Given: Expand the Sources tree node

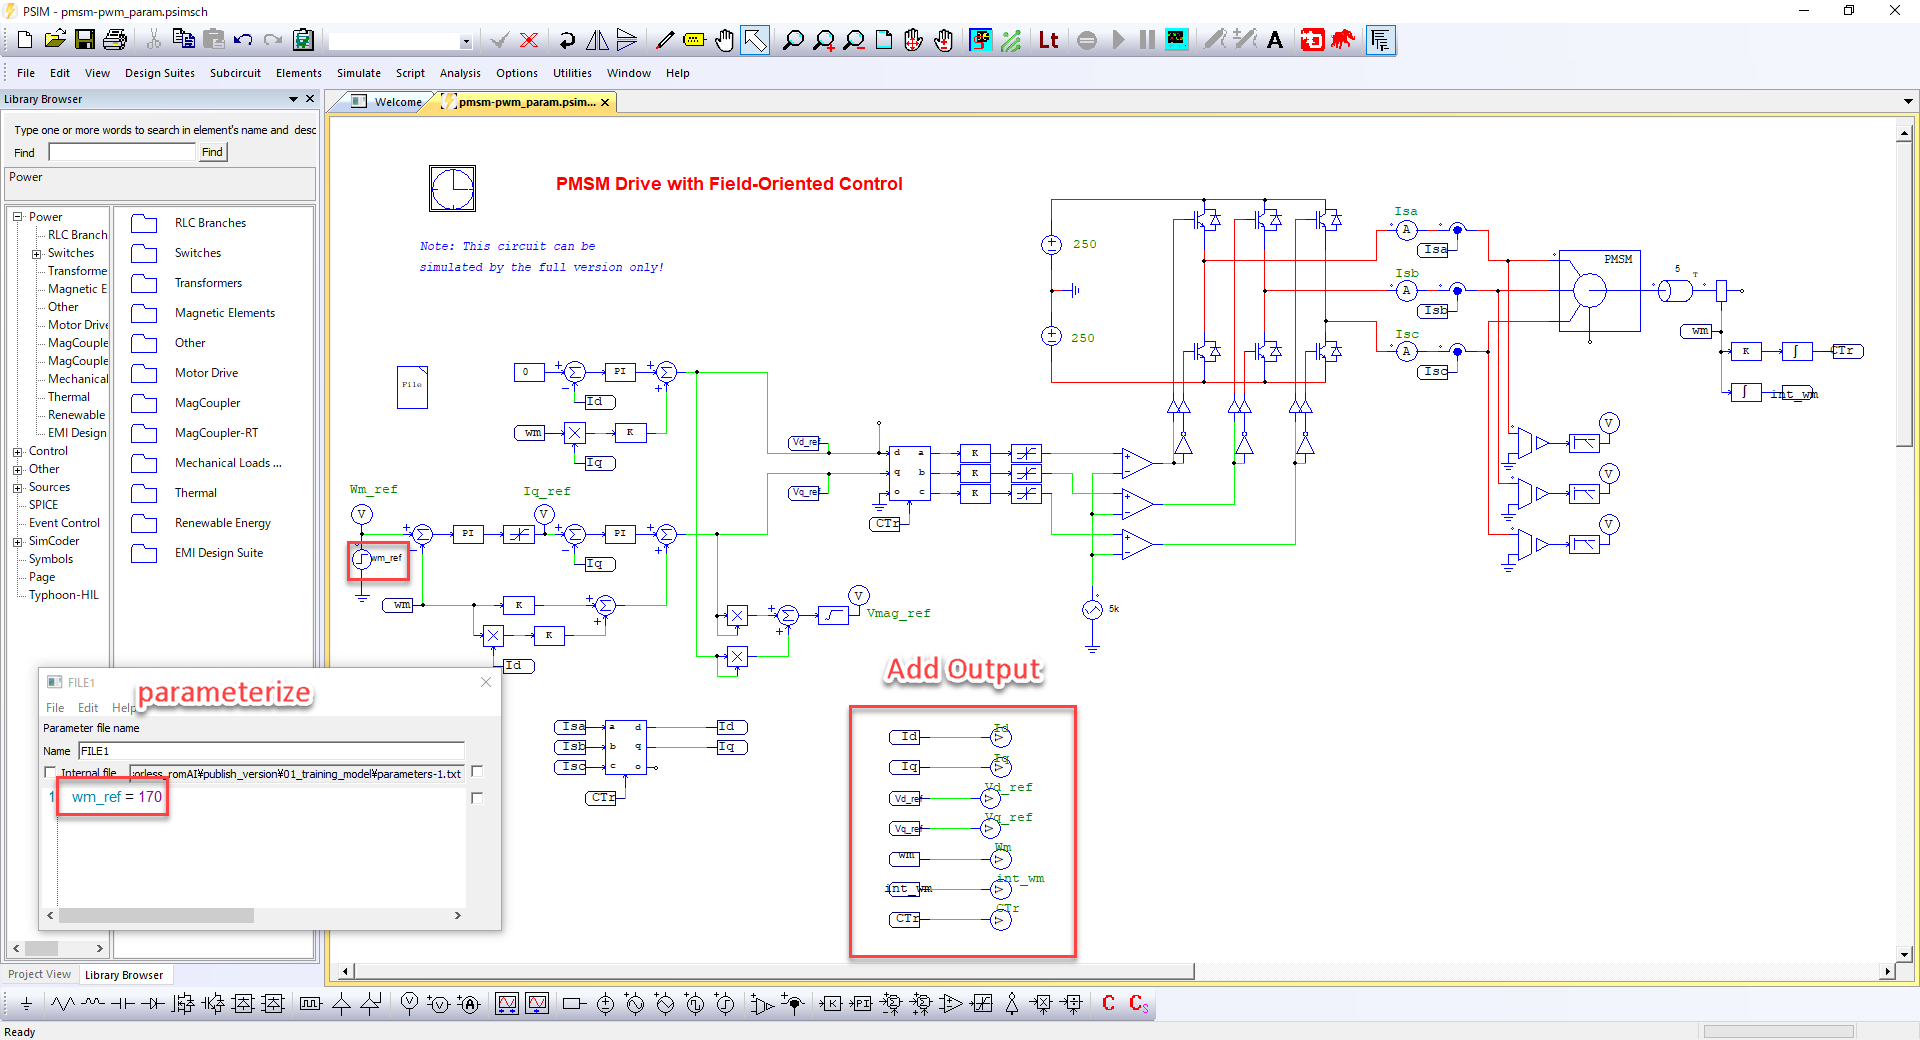Looking at the screenshot, I should coord(17,488).
